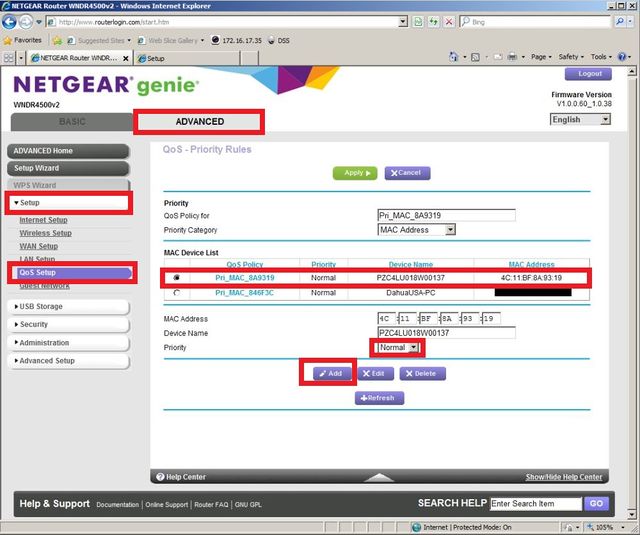This screenshot has height=535, width=640.
Task: Collapse the Setup section
Action: click(69, 202)
